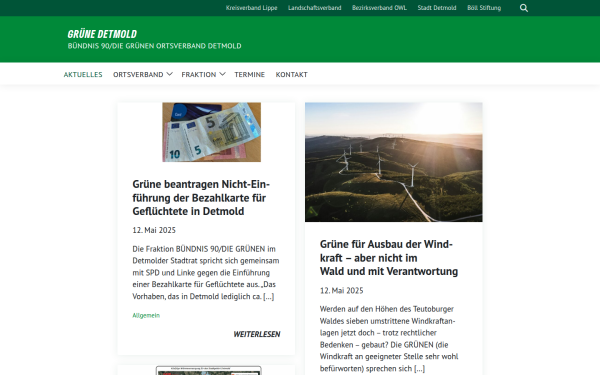Open the partially visible map article thumbnail
This screenshot has height=375, width=600.
[x=209, y=370]
